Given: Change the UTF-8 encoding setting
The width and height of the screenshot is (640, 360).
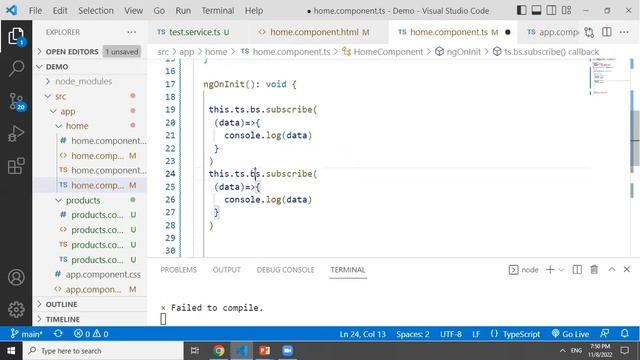Looking at the screenshot, I should [451, 334].
